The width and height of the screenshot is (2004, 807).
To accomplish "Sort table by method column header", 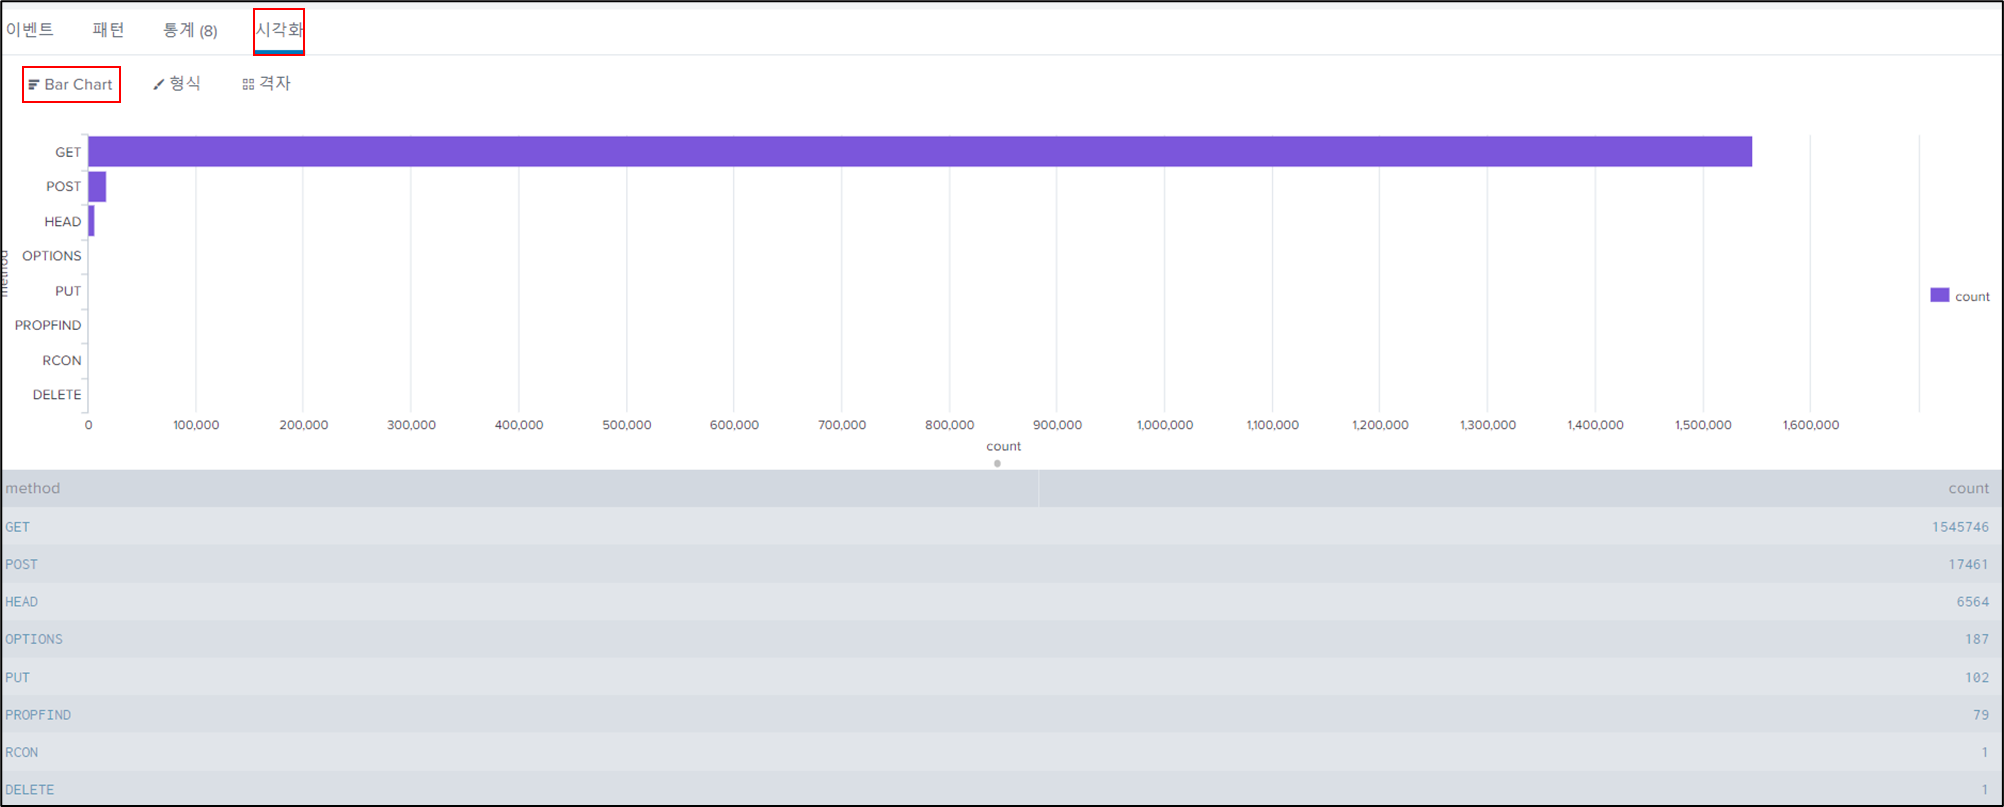I will pyautogui.click(x=33, y=488).
